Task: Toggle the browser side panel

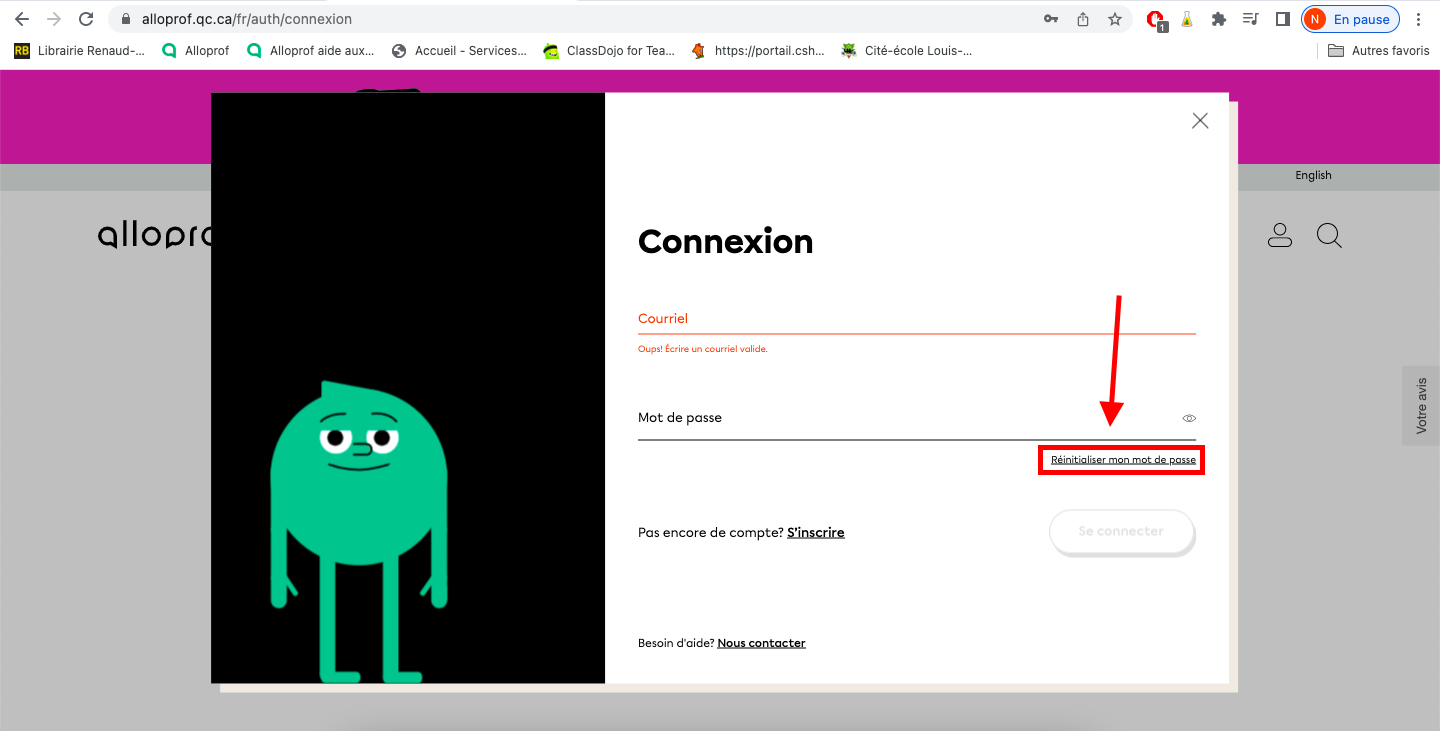Action: [x=1283, y=19]
